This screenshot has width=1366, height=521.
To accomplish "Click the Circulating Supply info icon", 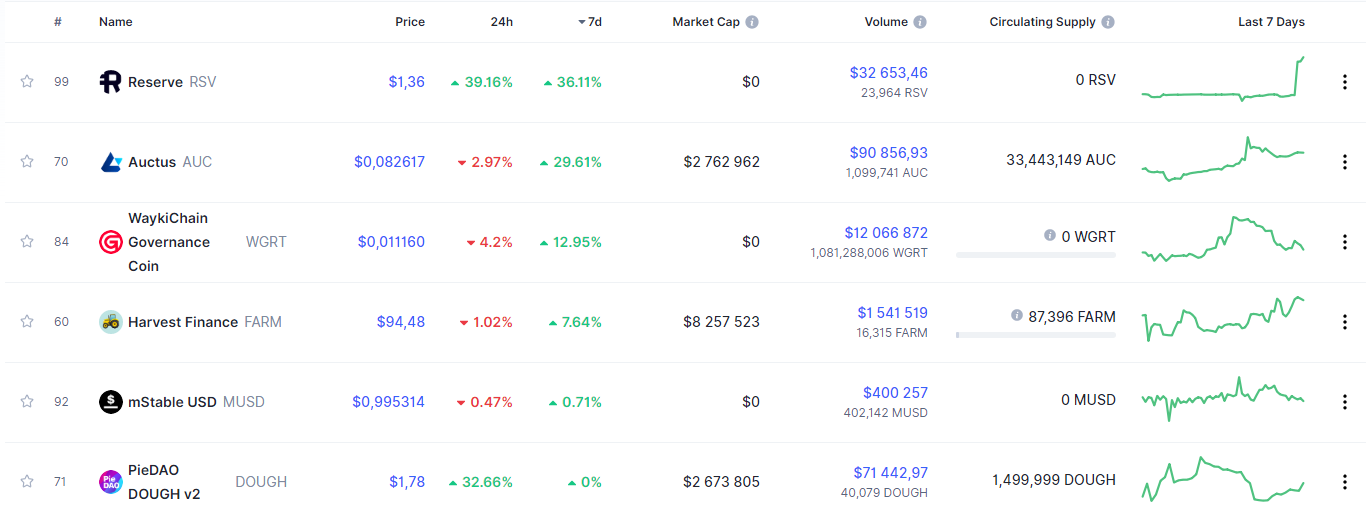I will pyautogui.click(x=1108, y=22).
